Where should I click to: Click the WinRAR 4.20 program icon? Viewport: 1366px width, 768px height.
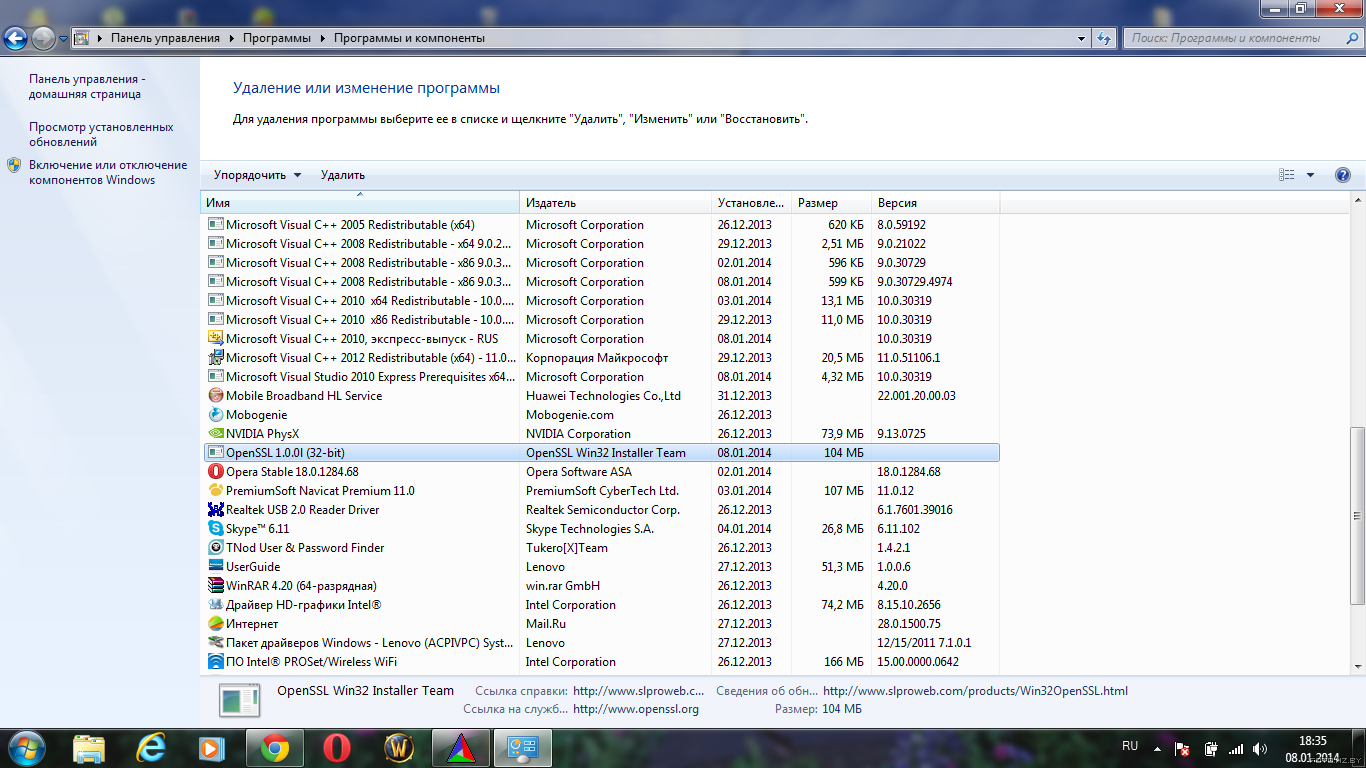point(215,585)
